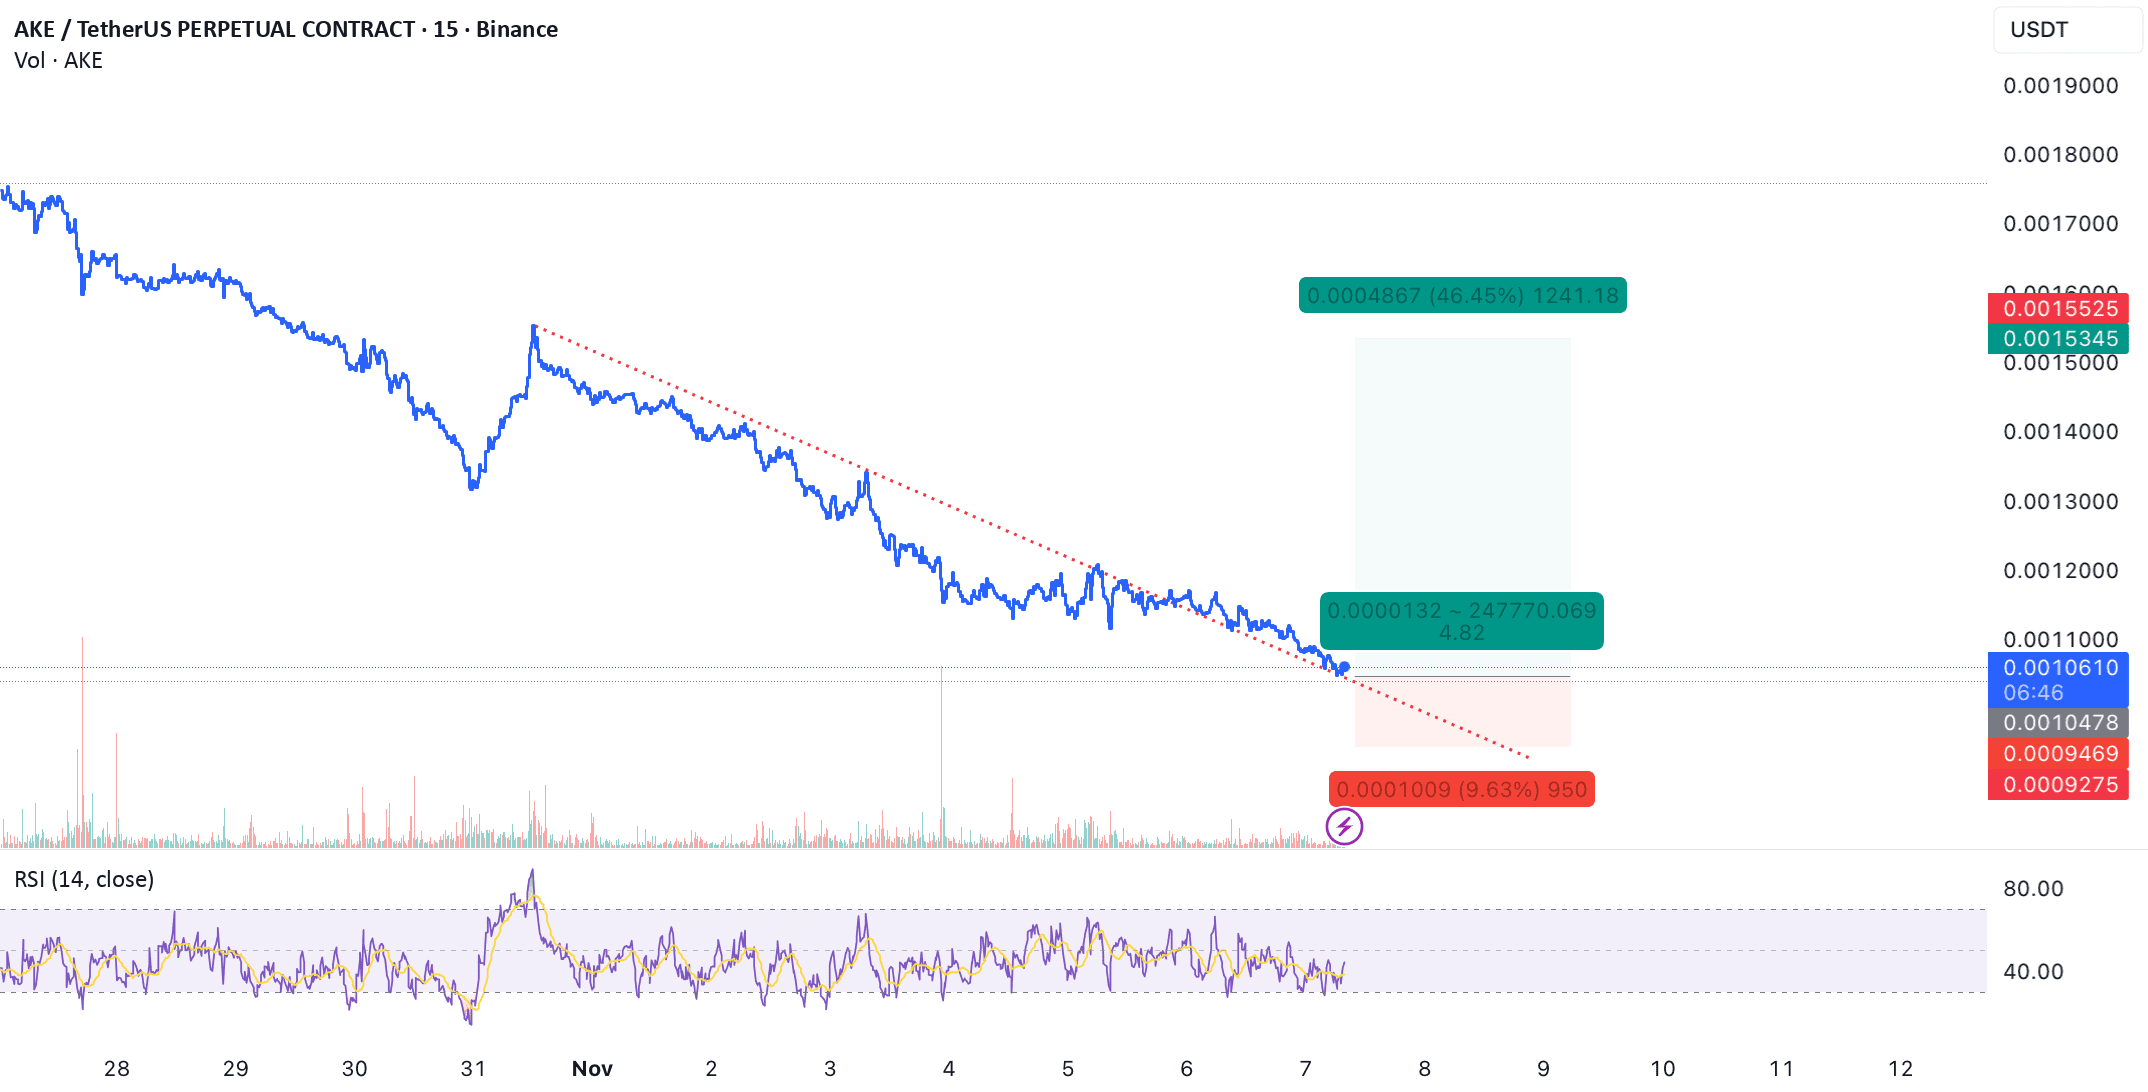Screen dimensions: 2148x1092
Task: Click the Vol · AKE indicator label
Action: point(59,61)
